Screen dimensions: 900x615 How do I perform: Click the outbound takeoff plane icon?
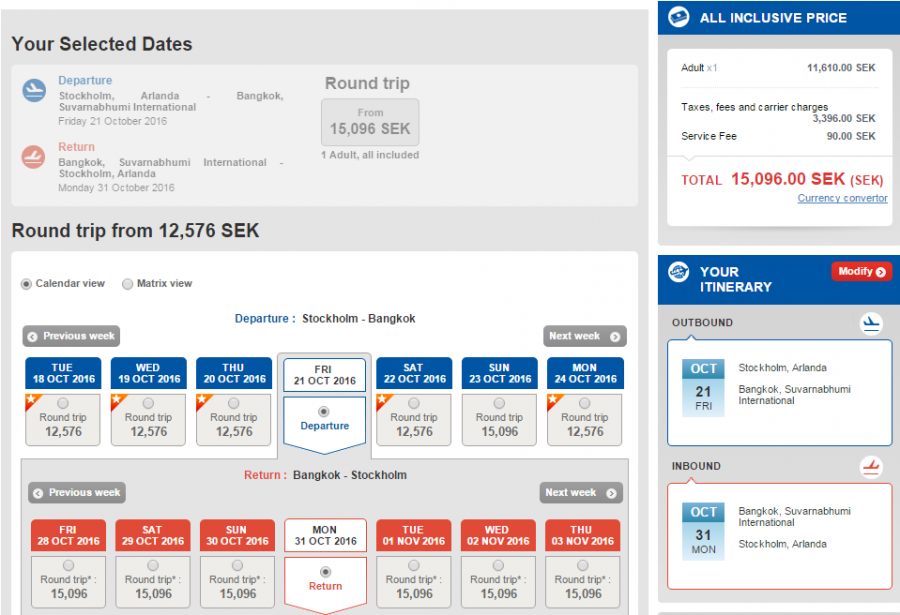click(x=871, y=323)
